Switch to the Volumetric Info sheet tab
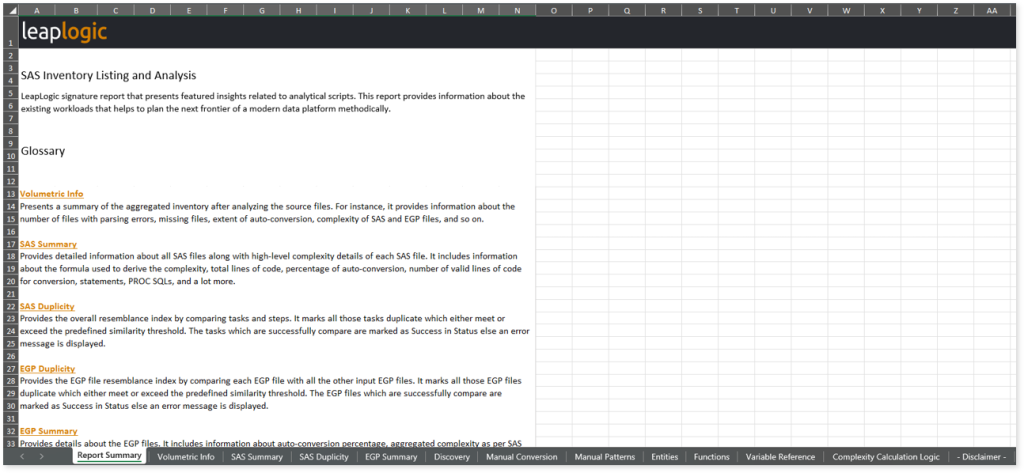Viewport: 1024px width, 473px height. tap(186, 457)
